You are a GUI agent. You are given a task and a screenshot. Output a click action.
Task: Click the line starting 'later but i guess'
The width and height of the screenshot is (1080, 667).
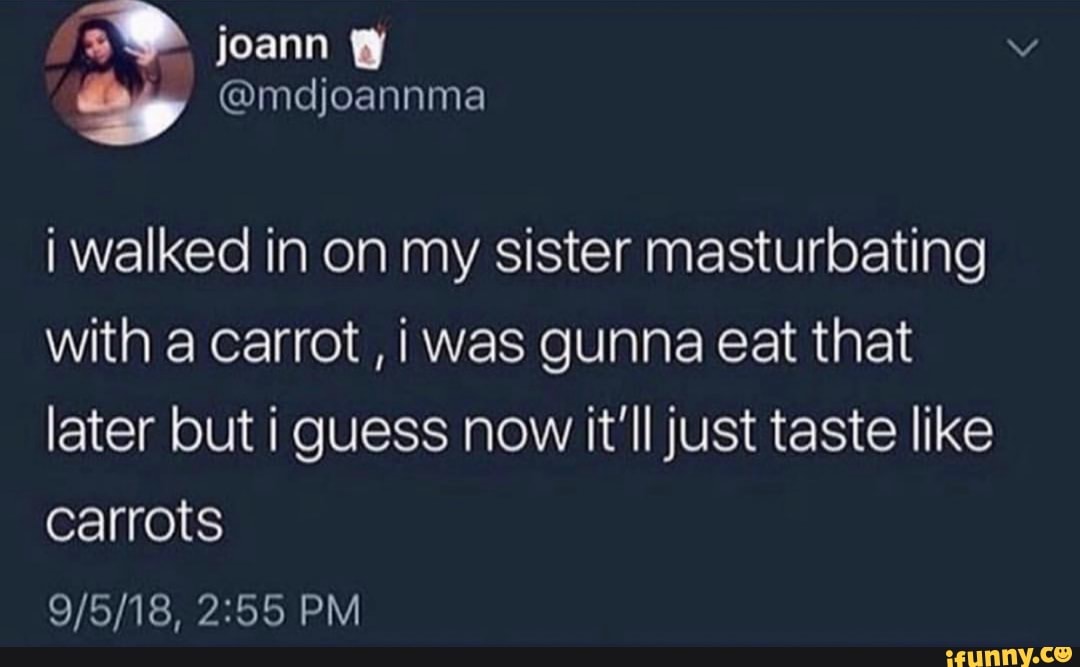[x=520, y=433]
